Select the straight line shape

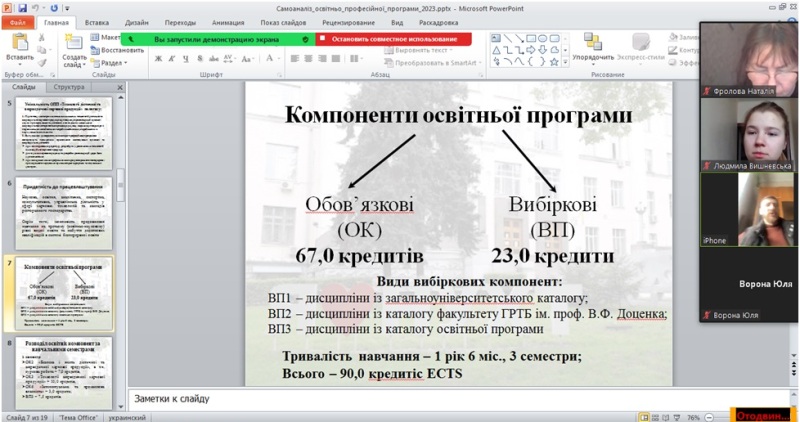tap(508, 38)
